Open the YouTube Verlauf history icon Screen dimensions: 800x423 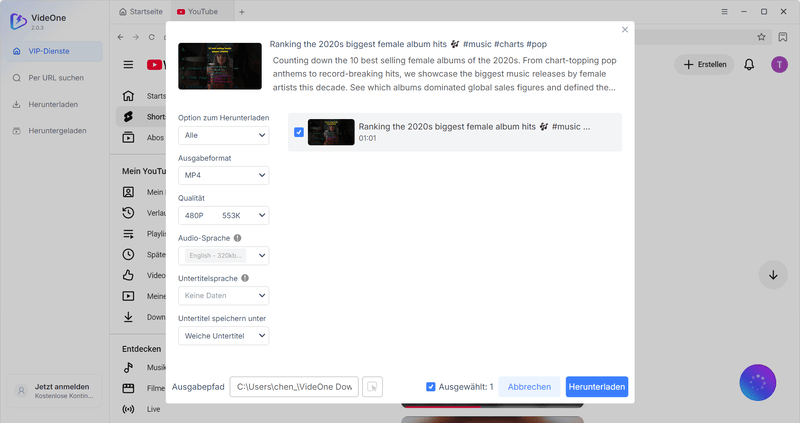tap(128, 213)
